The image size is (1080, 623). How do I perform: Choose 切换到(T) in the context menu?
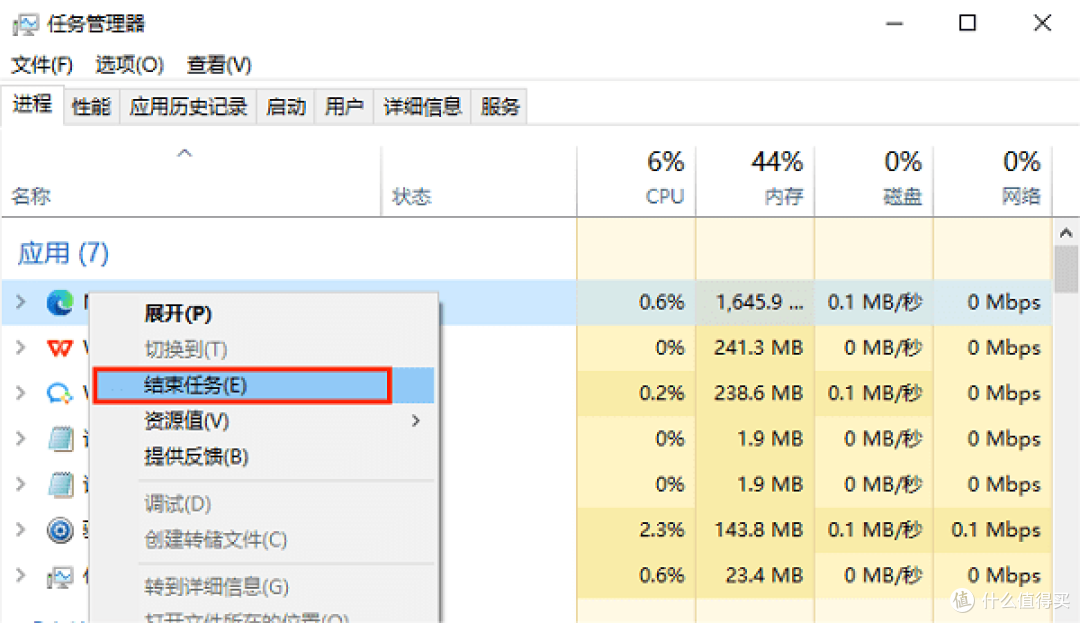pos(264,350)
